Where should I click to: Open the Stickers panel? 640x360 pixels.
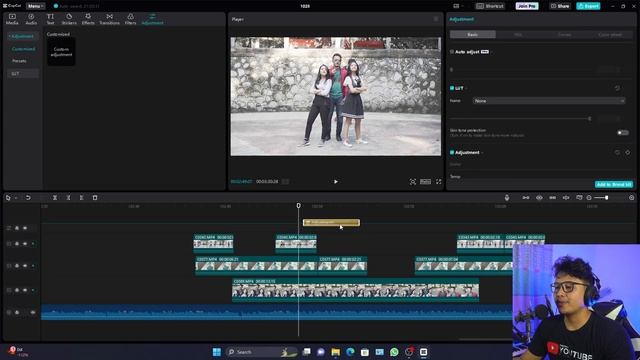click(x=69, y=19)
